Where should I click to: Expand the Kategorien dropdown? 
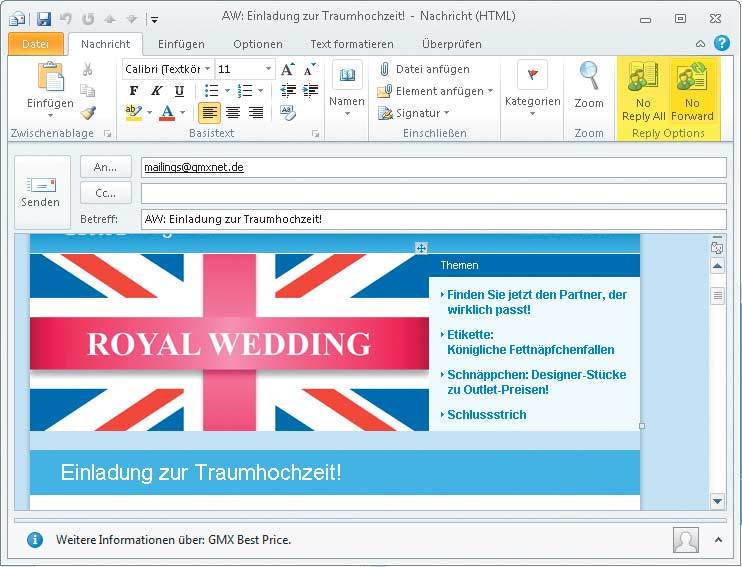click(x=532, y=113)
